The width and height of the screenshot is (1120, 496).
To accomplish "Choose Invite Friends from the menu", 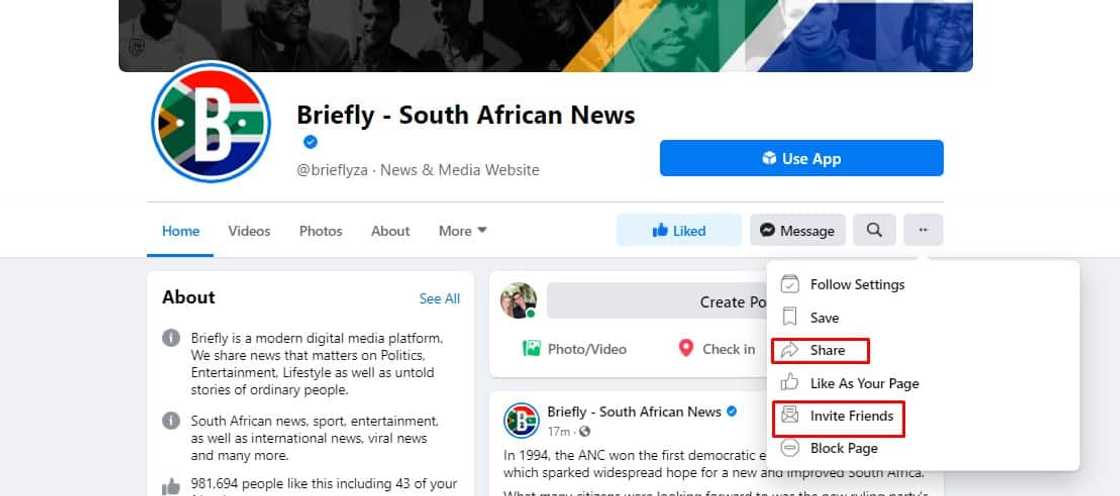I will click(851, 415).
